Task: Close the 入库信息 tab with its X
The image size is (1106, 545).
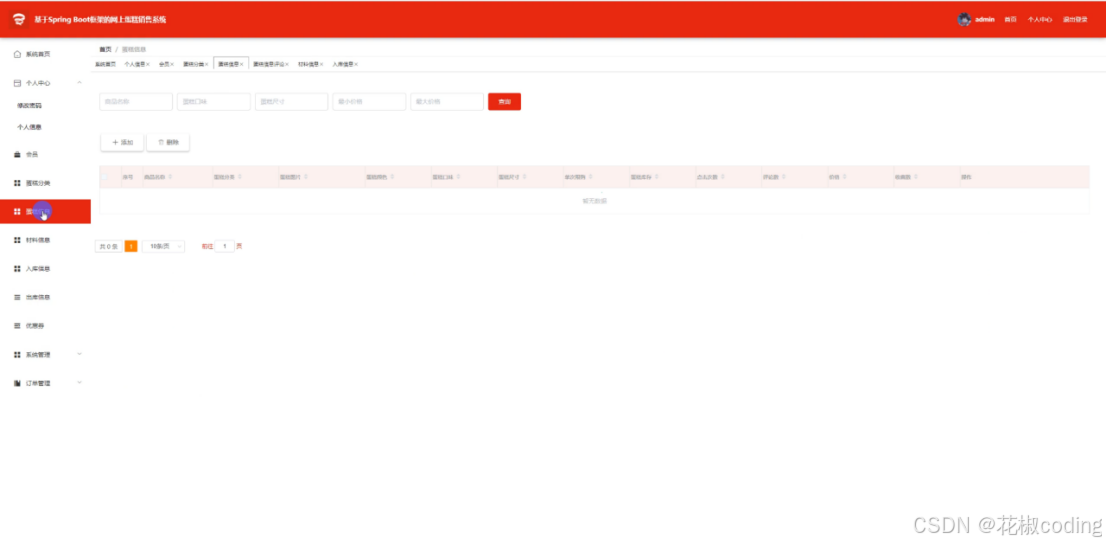Action: [x=356, y=64]
